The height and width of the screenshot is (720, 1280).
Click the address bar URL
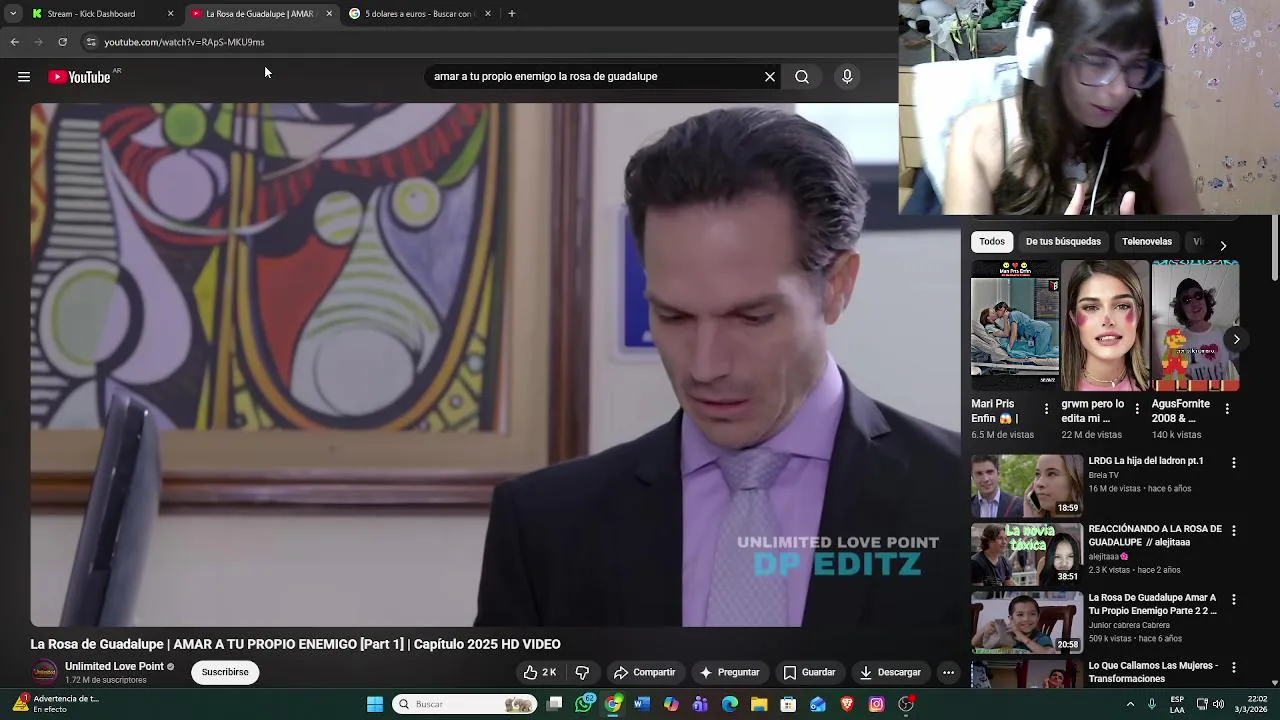click(x=184, y=42)
